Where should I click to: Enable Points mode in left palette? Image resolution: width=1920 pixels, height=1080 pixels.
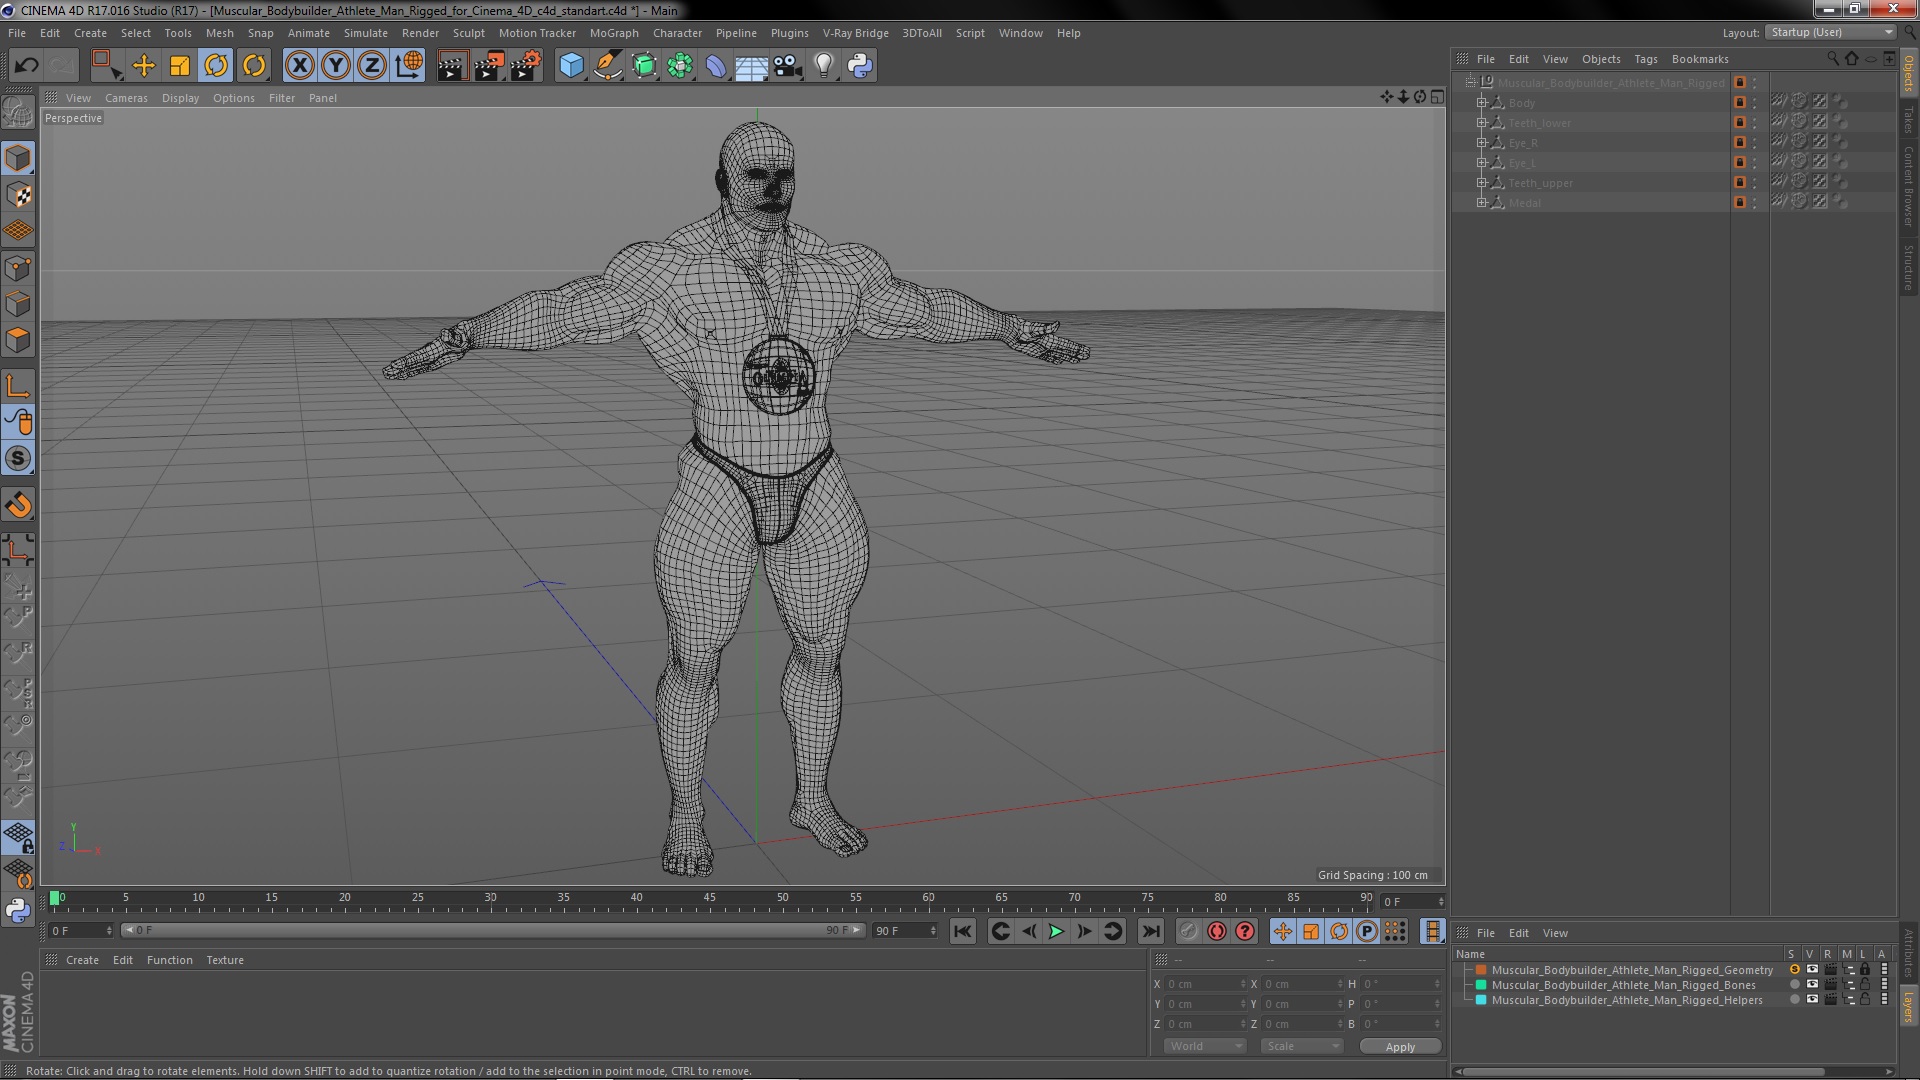tap(18, 268)
